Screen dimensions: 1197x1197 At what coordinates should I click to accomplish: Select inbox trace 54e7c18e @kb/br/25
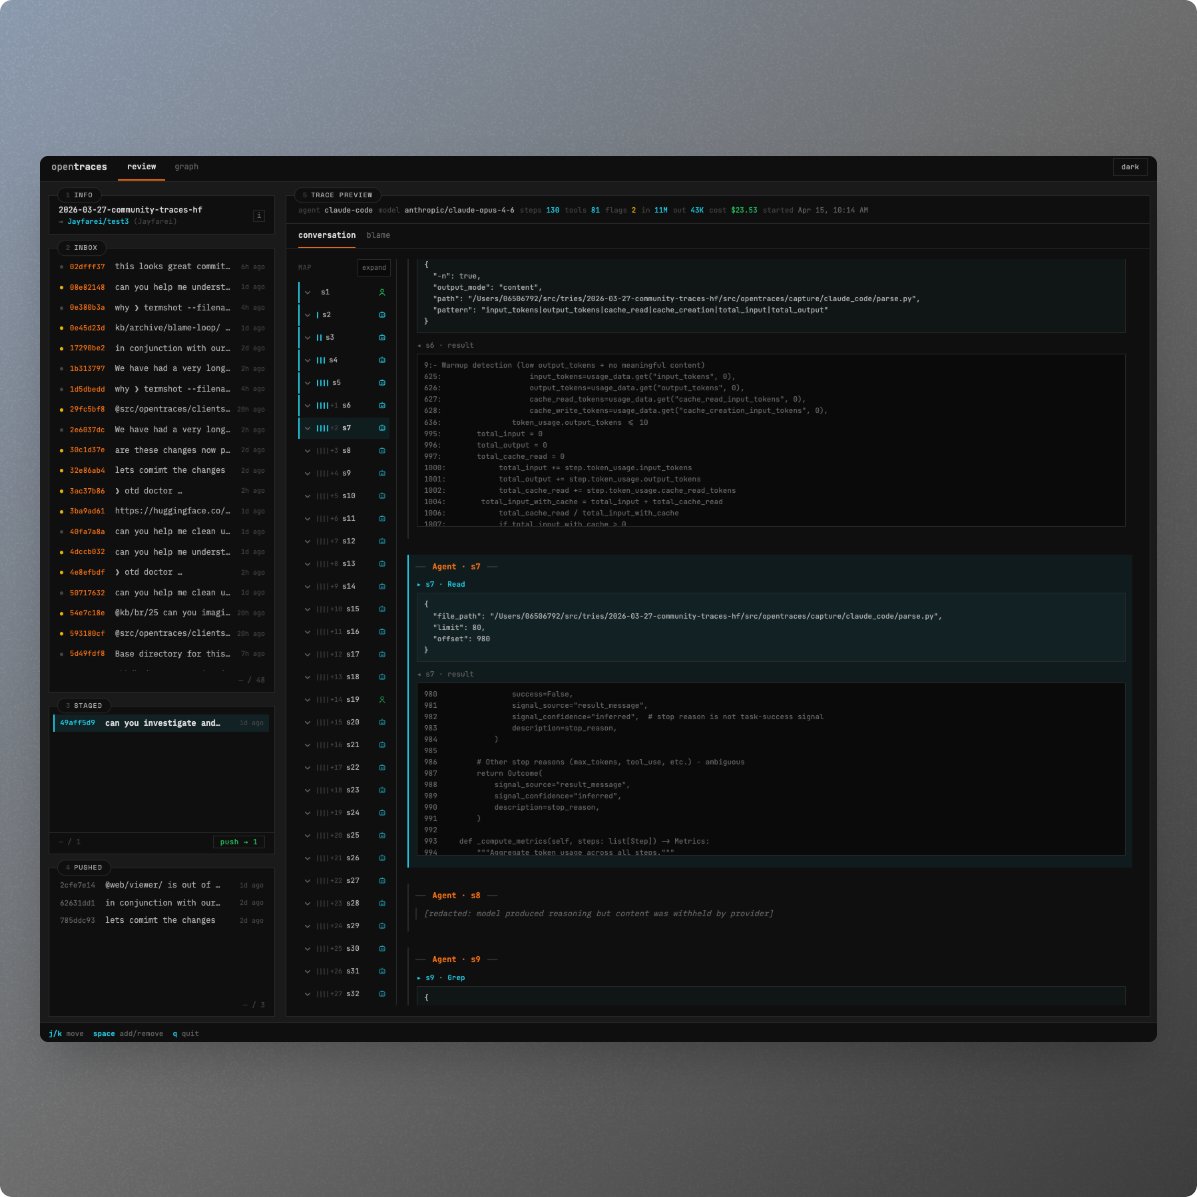point(162,613)
